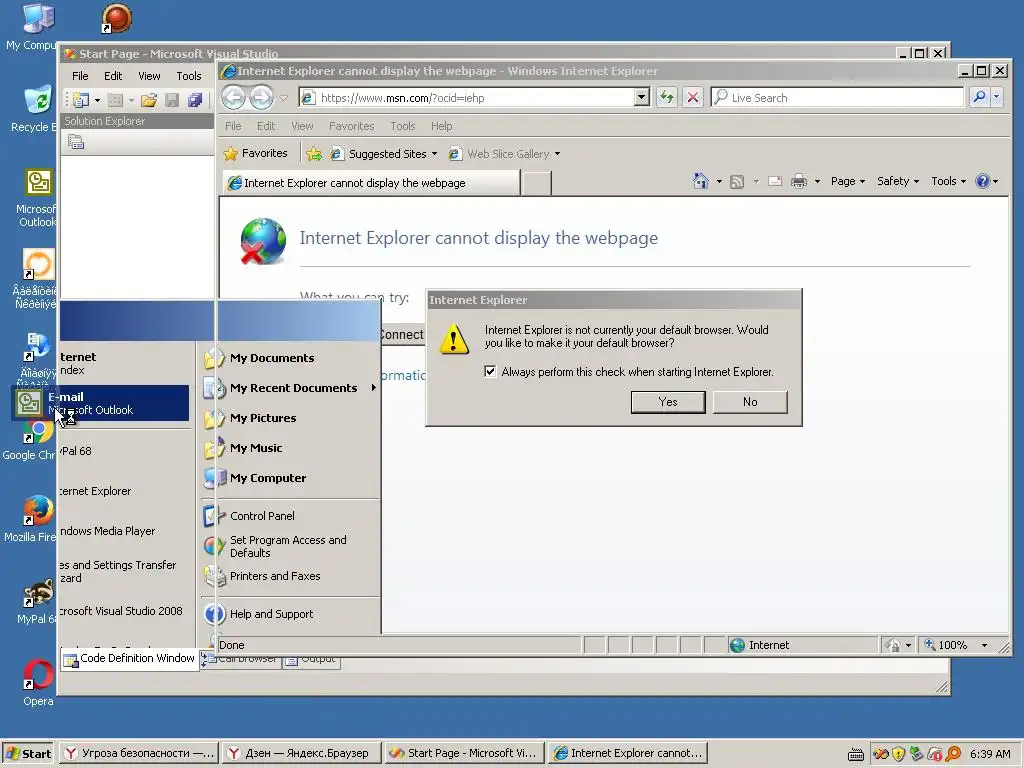Expand the address bar dropdown arrow
The height and width of the screenshot is (768, 1024).
[642, 98]
